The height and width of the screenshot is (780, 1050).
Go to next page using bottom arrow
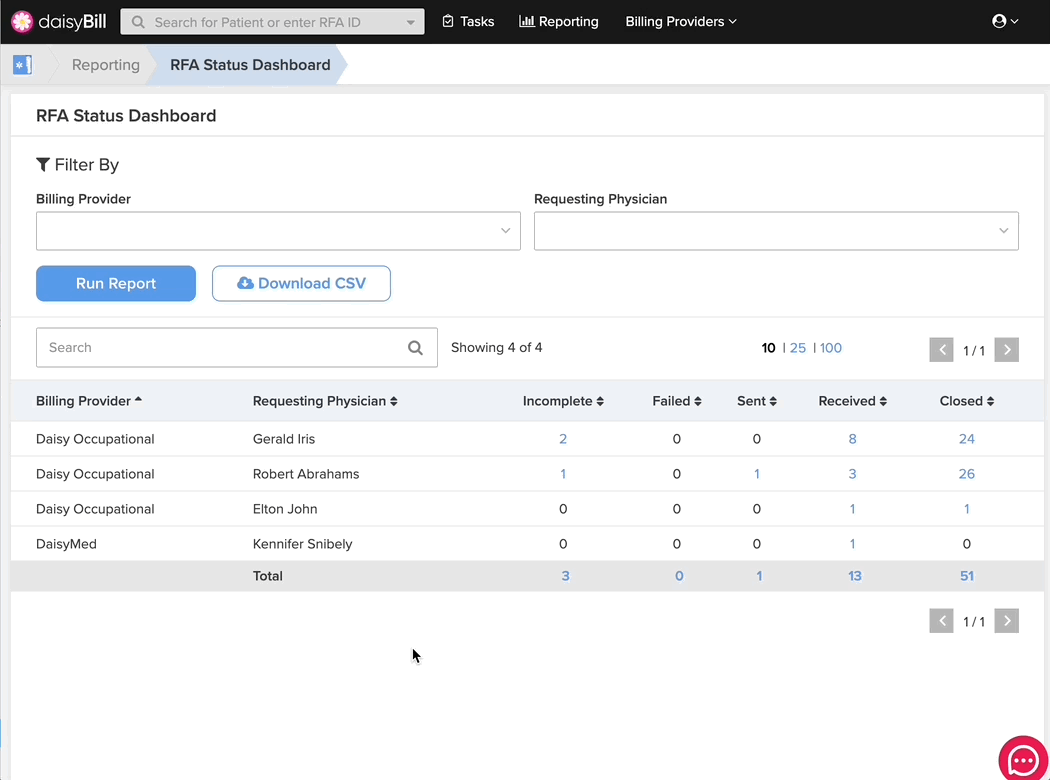click(1006, 621)
